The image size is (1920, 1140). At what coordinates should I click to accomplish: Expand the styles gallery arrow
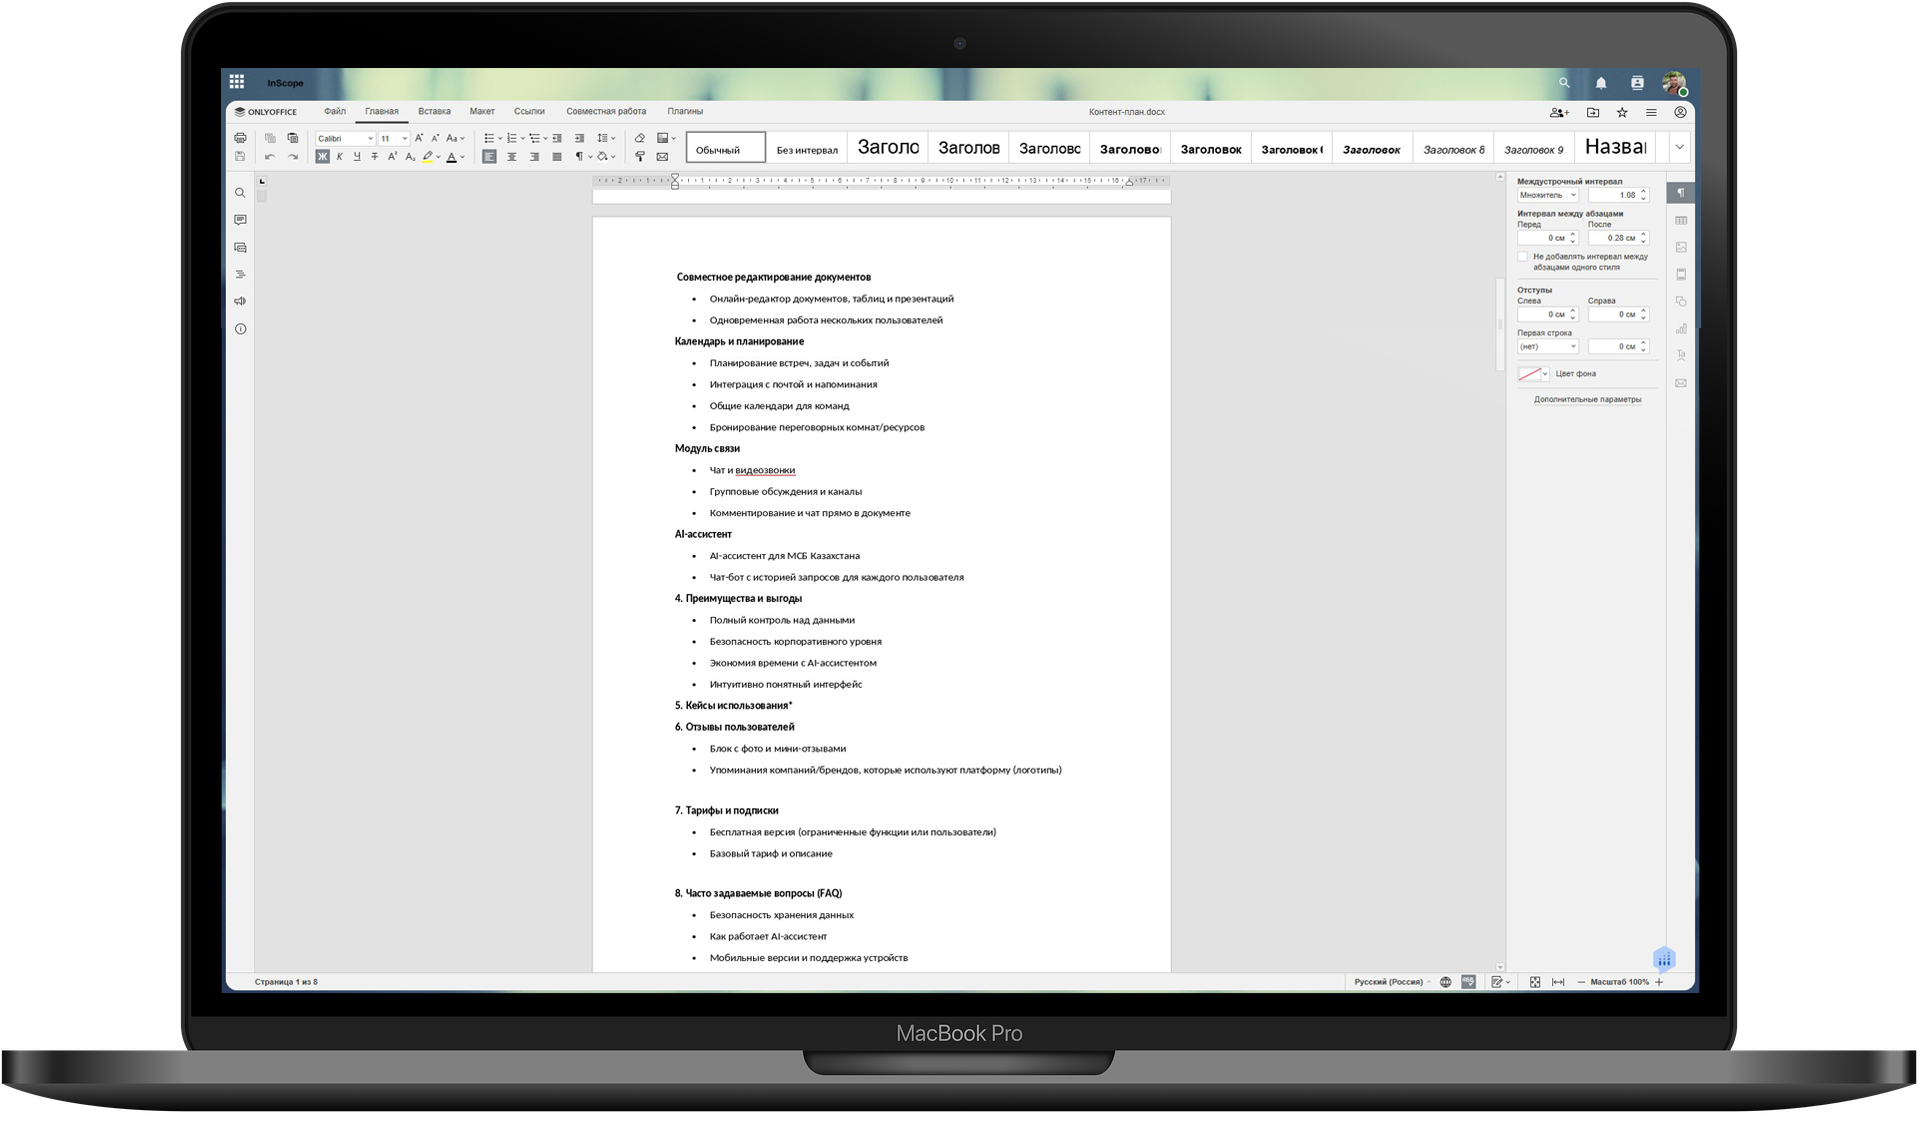1679,147
